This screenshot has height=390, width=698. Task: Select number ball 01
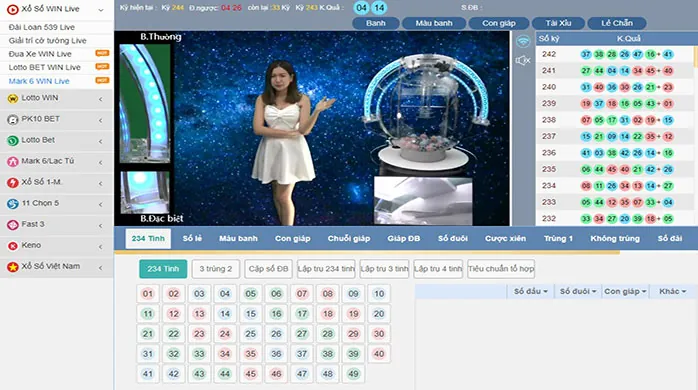148,294
